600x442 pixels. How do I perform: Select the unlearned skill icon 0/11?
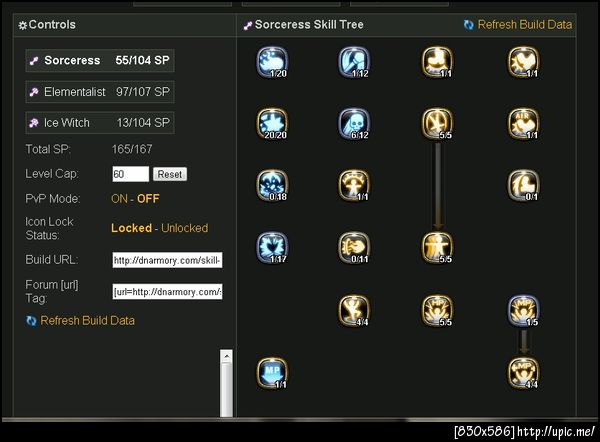click(x=354, y=248)
